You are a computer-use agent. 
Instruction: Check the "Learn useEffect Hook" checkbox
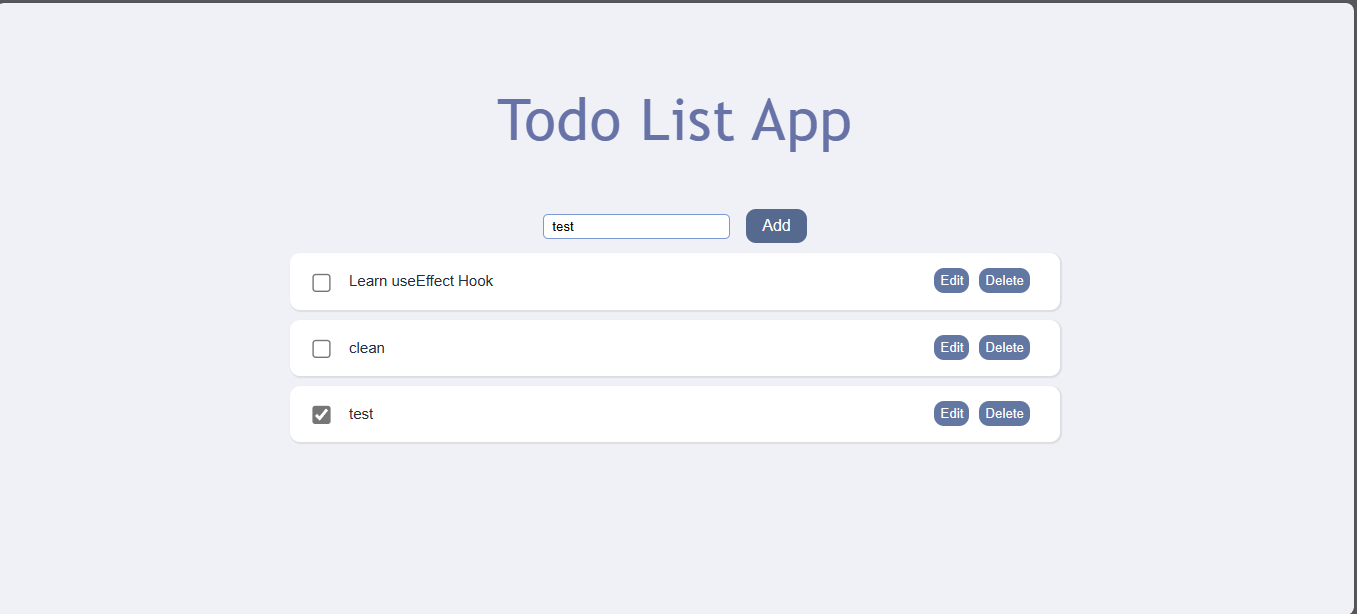tap(321, 282)
